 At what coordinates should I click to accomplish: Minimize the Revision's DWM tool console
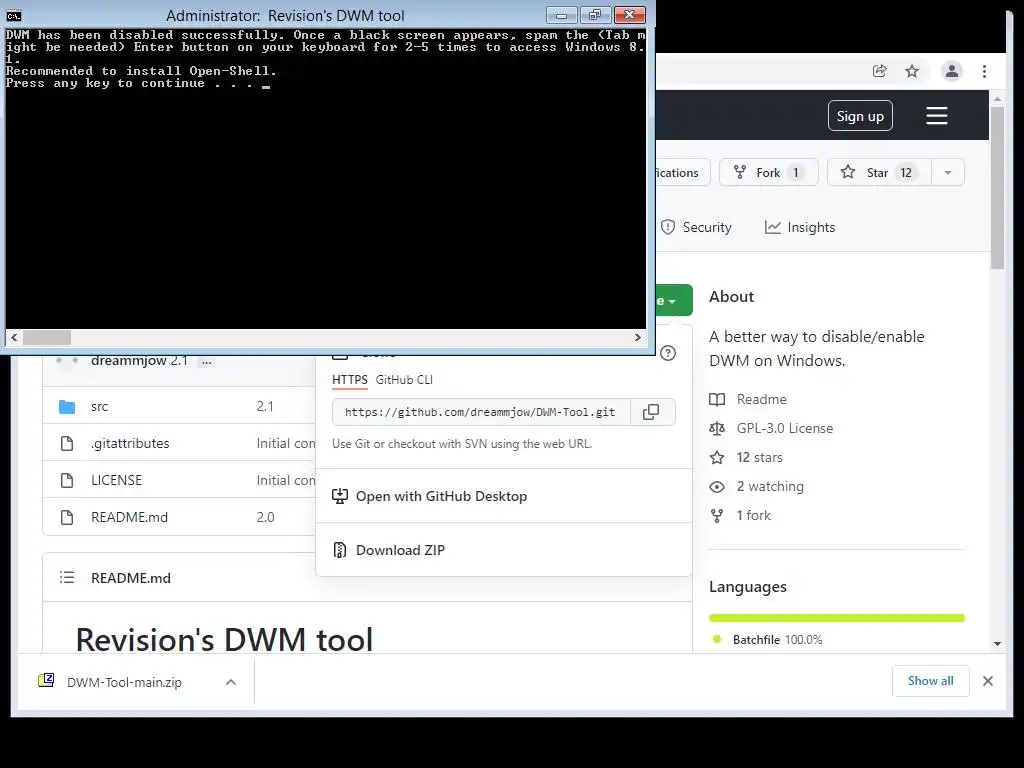coord(562,14)
